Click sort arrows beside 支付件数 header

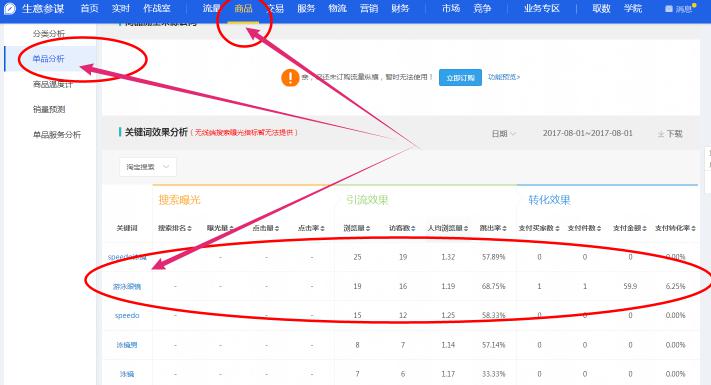point(599,228)
